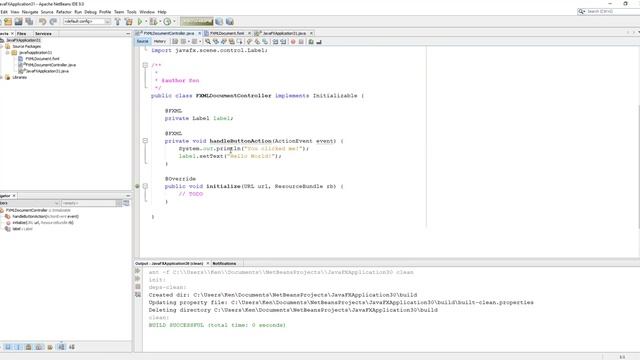Viewport: 640px width, 360px height.
Task: Click the magnifier Find Selection icon in editor toolbar
Action: (208, 41)
